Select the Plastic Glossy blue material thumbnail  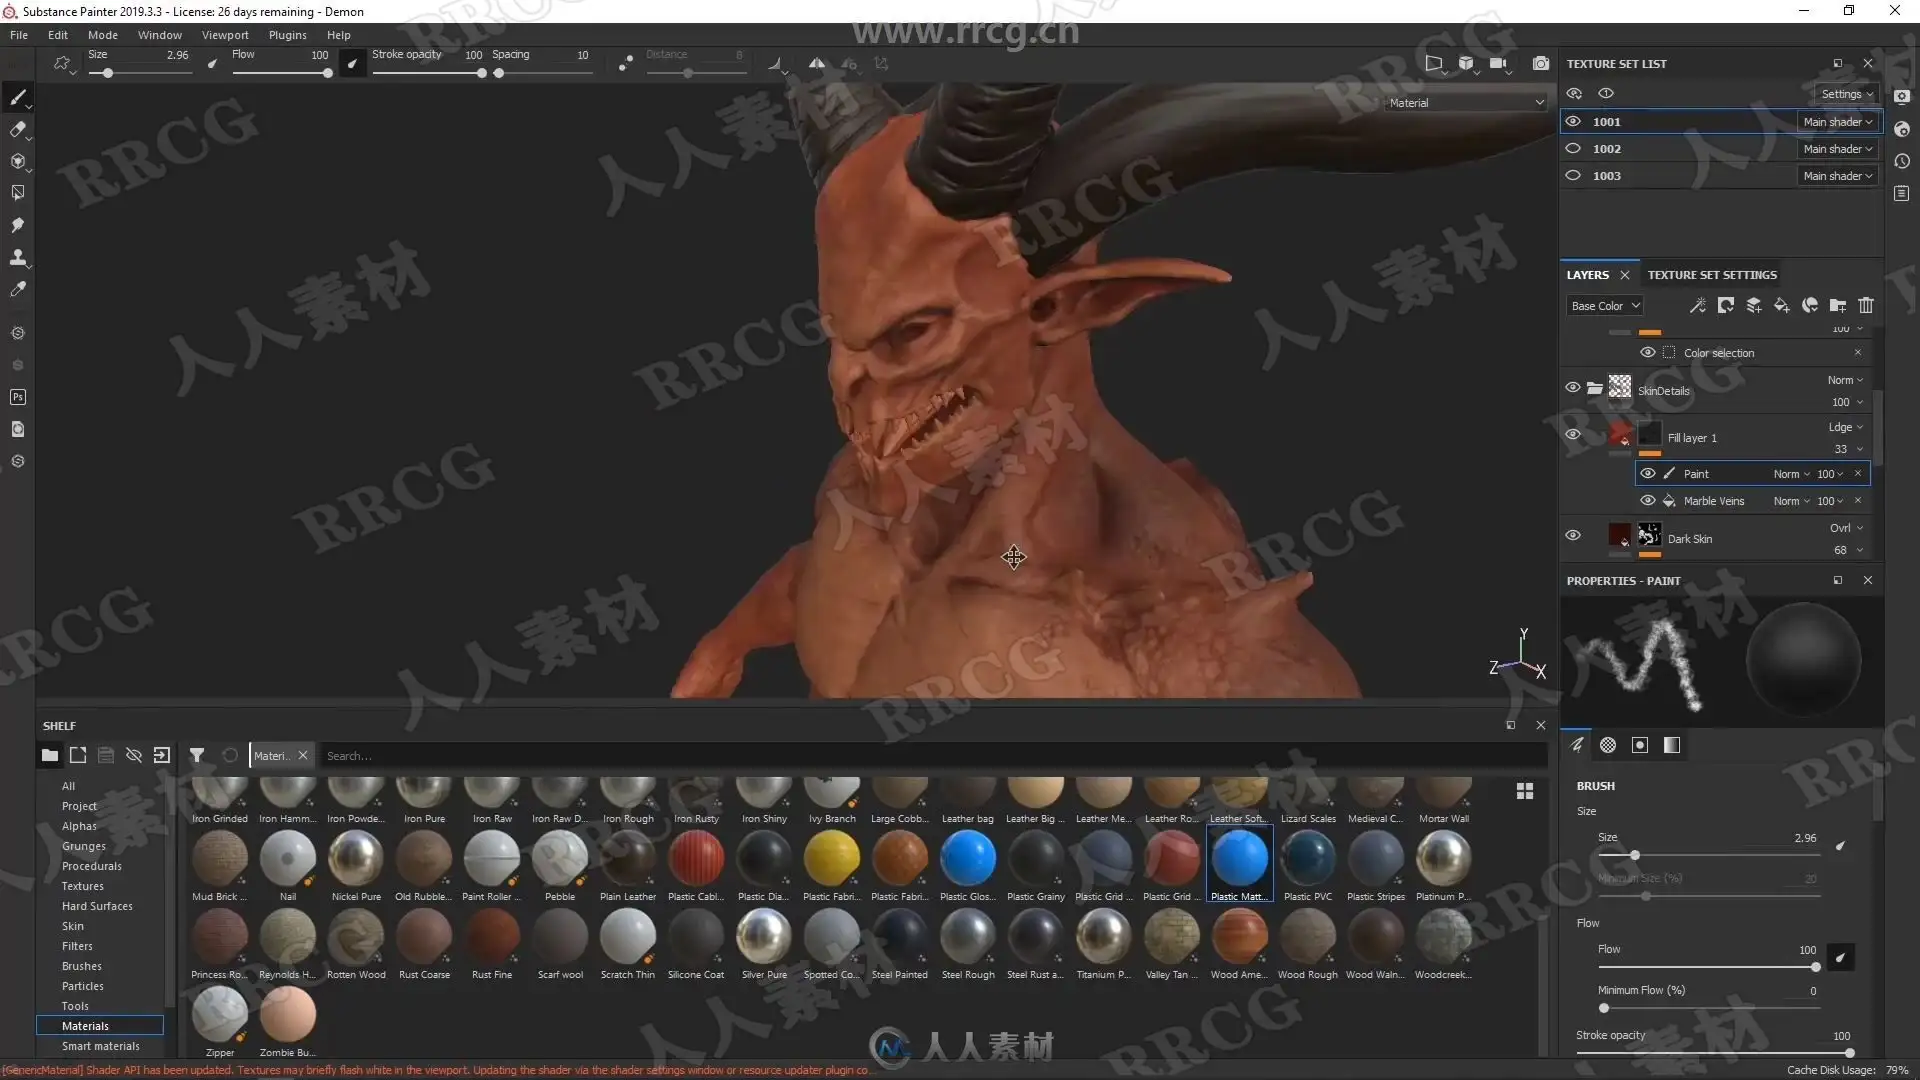tap(967, 859)
